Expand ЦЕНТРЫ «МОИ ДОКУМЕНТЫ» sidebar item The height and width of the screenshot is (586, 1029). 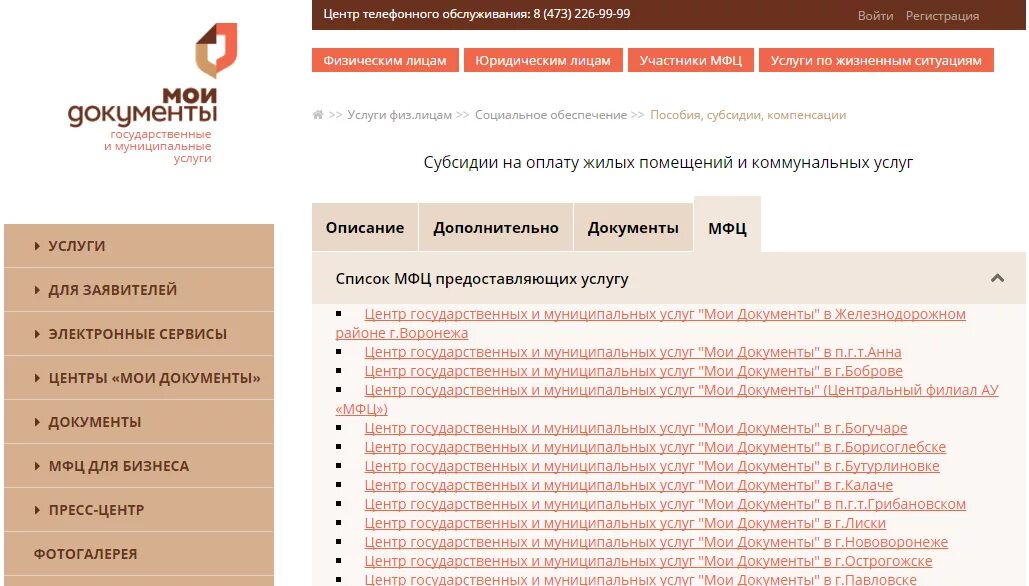[139, 377]
